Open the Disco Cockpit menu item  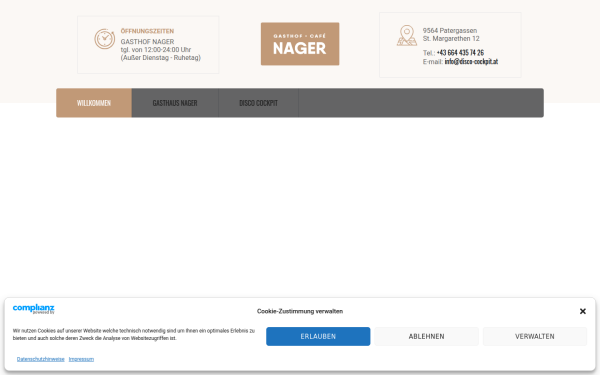tap(258, 103)
